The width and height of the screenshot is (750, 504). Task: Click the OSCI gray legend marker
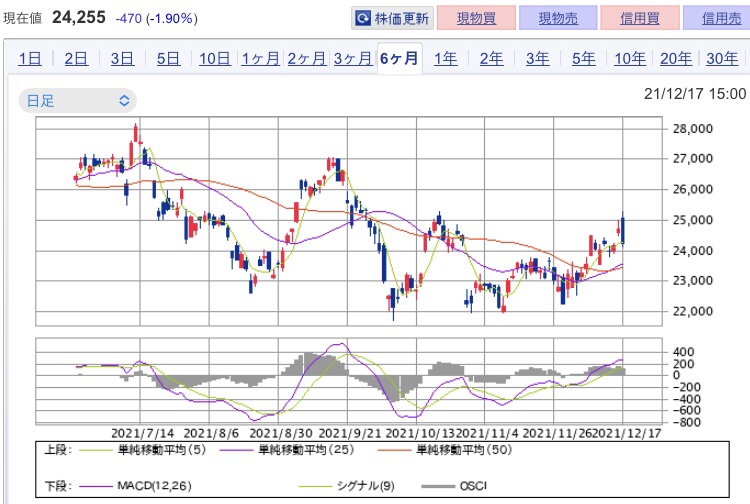coord(438,486)
